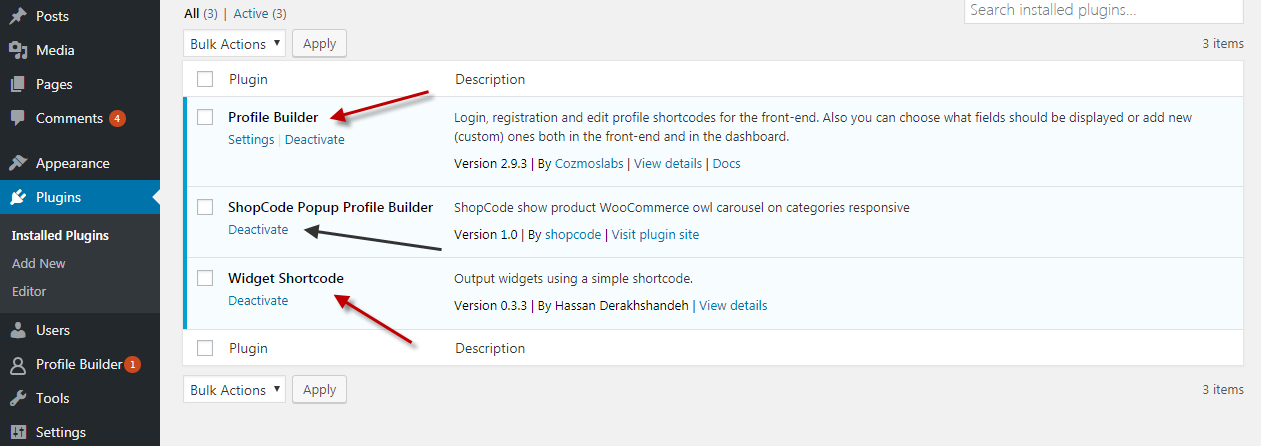Click the Users person icon
The height and width of the screenshot is (446, 1261).
coord(18,330)
